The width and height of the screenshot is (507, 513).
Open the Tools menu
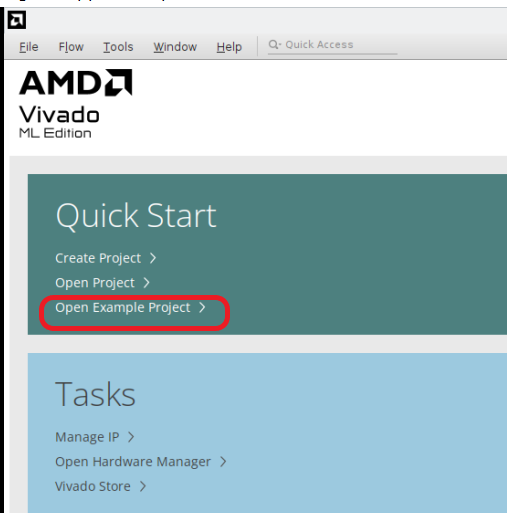point(118,47)
